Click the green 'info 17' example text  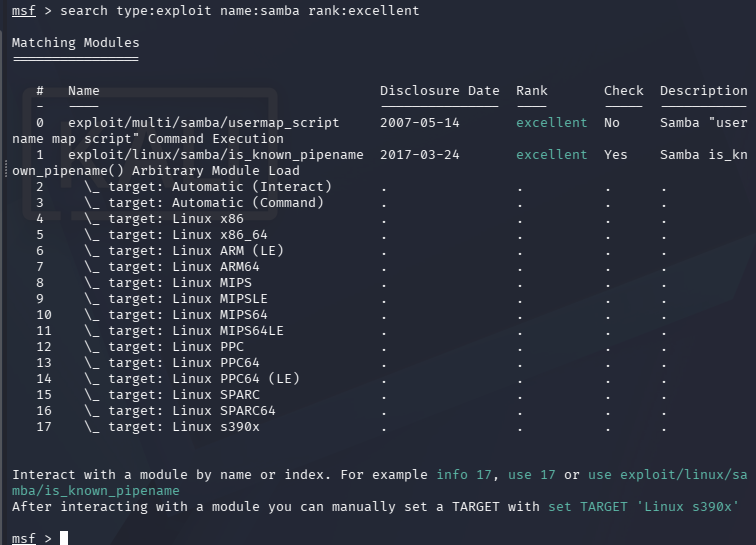point(463,475)
